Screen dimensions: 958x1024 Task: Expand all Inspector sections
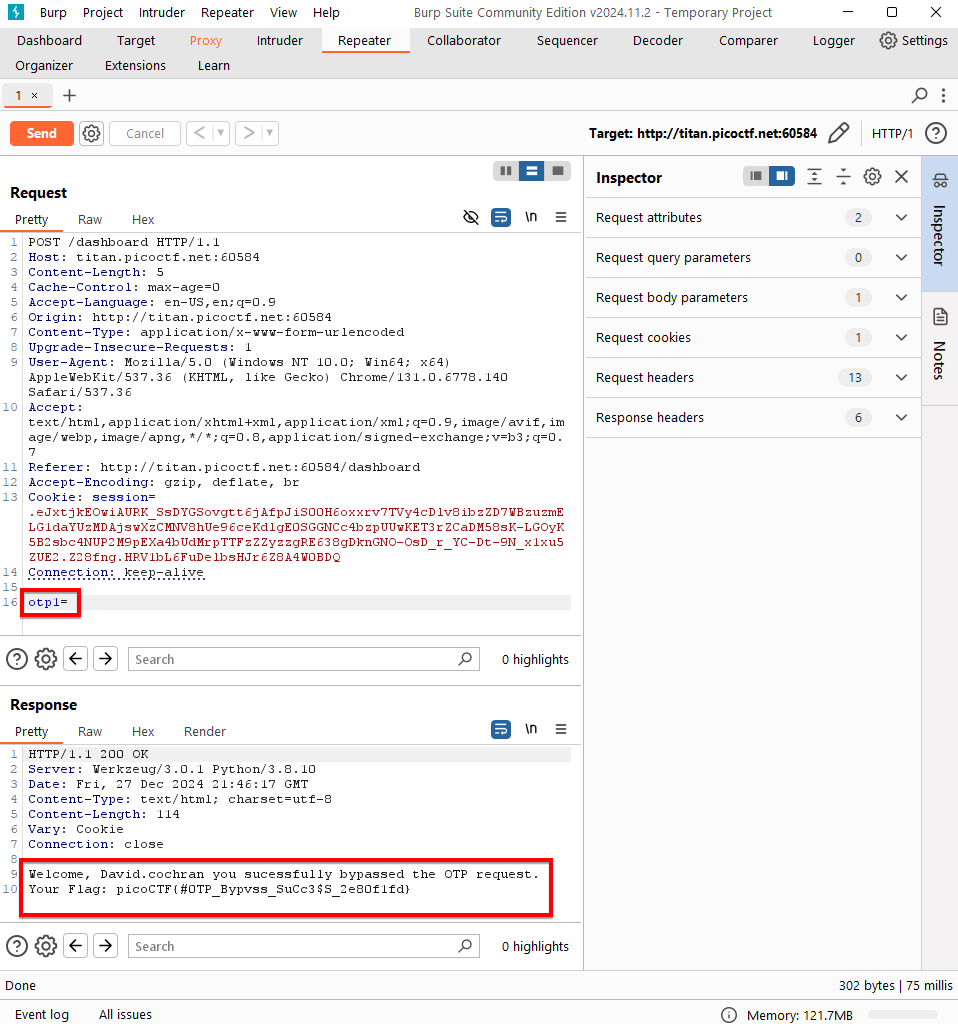click(x=814, y=176)
